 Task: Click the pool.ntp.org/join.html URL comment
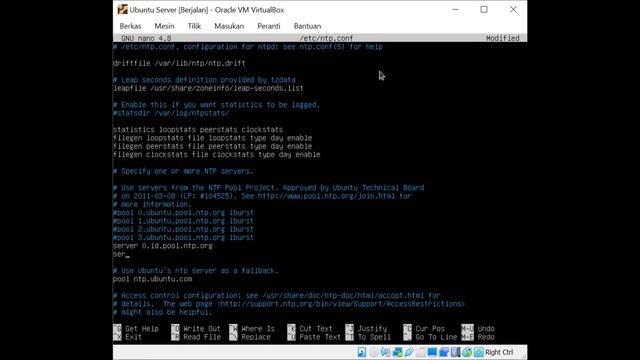(262, 196)
